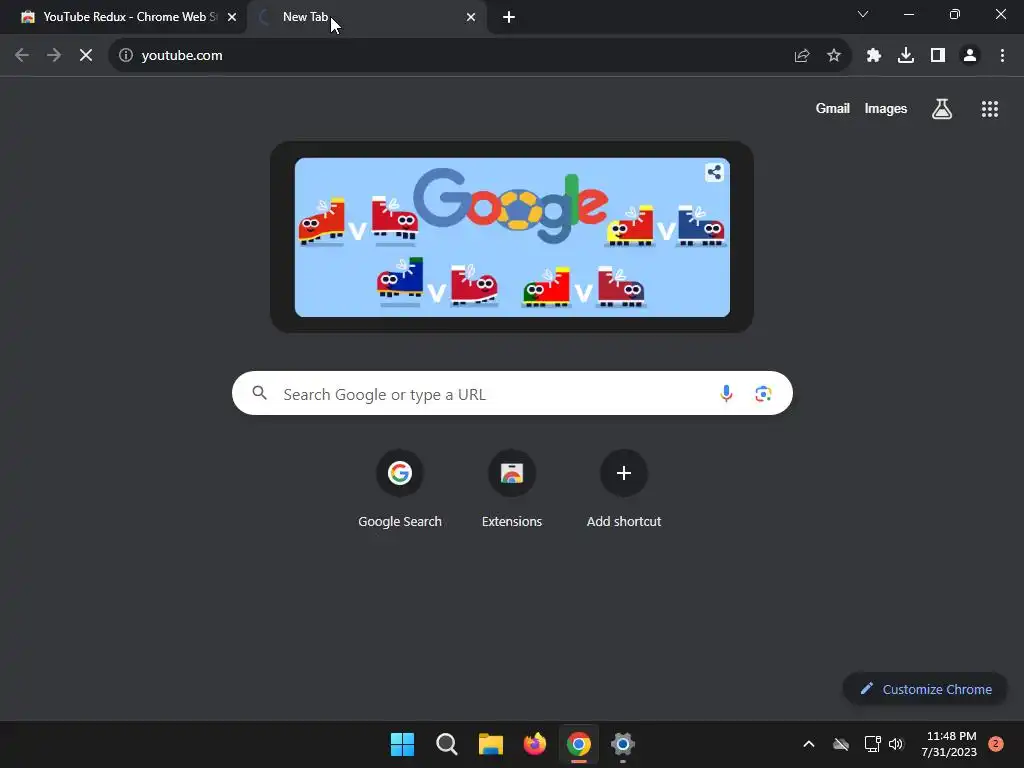Viewport: 1024px width, 768px height.
Task: Expand the tab search chevron
Action: [x=863, y=14]
